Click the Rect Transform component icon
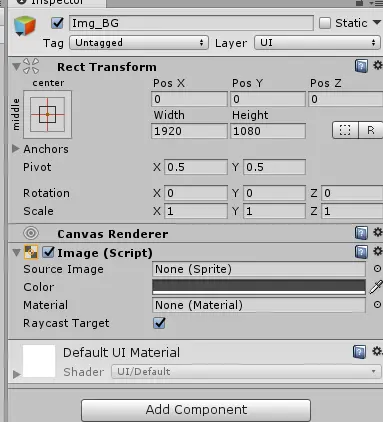Image resolution: width=383 pixels, height=422 pixels. [x=31, y=66]
